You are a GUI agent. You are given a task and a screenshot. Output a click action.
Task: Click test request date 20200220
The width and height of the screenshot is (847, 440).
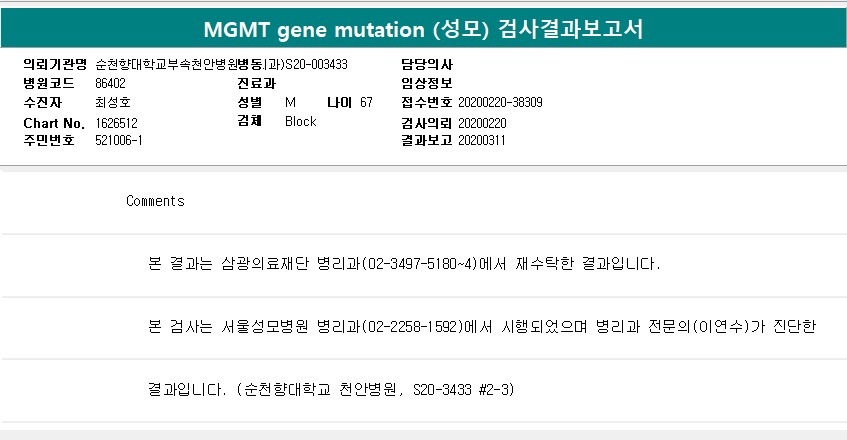coord(482,123)
